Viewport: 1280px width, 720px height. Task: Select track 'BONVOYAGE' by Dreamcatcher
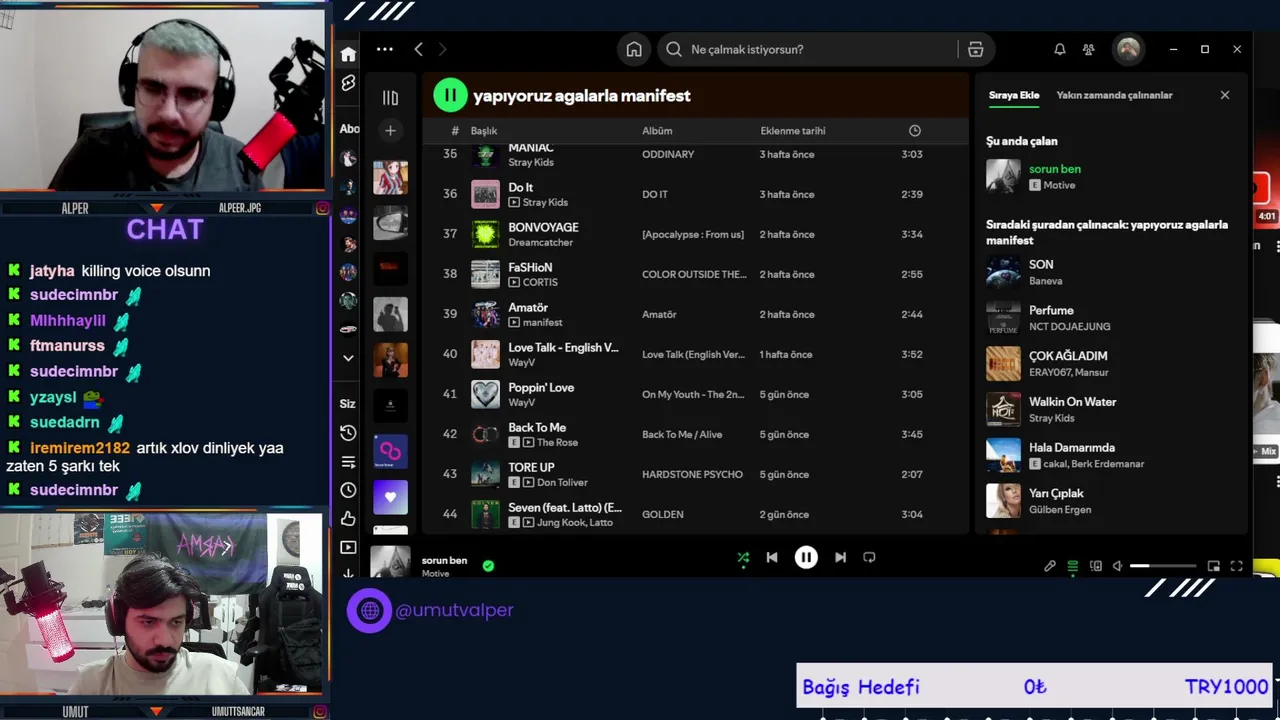(x=695, y=234)
